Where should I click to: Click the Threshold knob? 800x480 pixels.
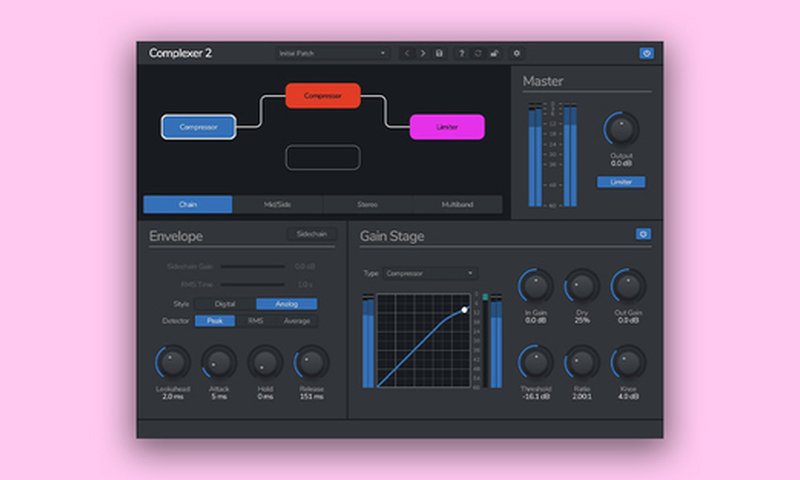point(536,360)
